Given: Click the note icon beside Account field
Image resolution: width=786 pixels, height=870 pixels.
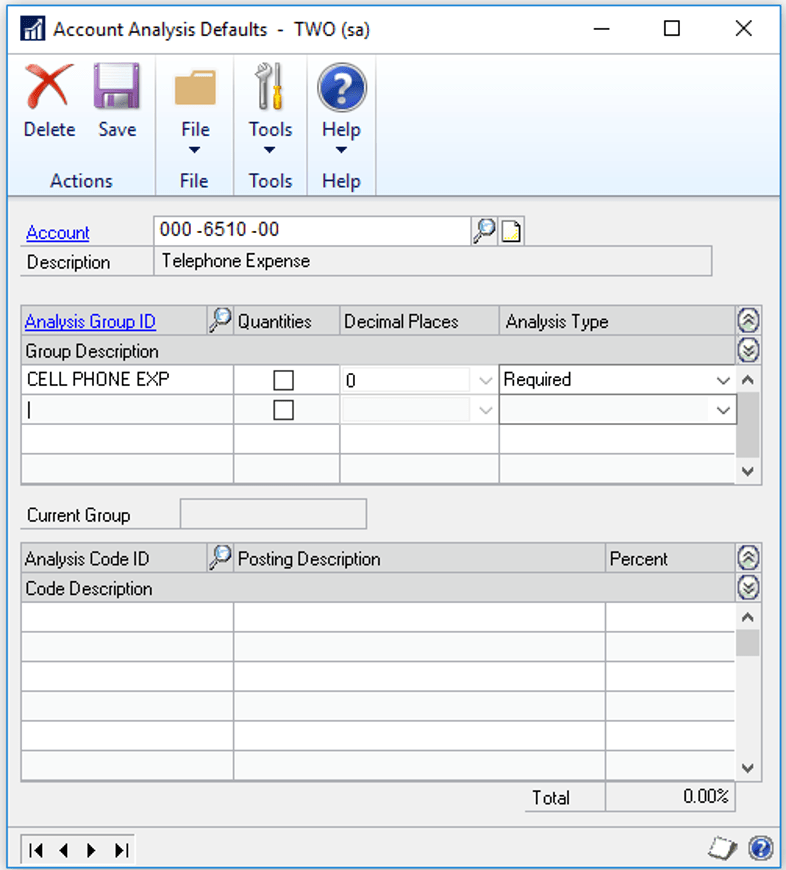Looking at the screenshot, I should (511, 232).
